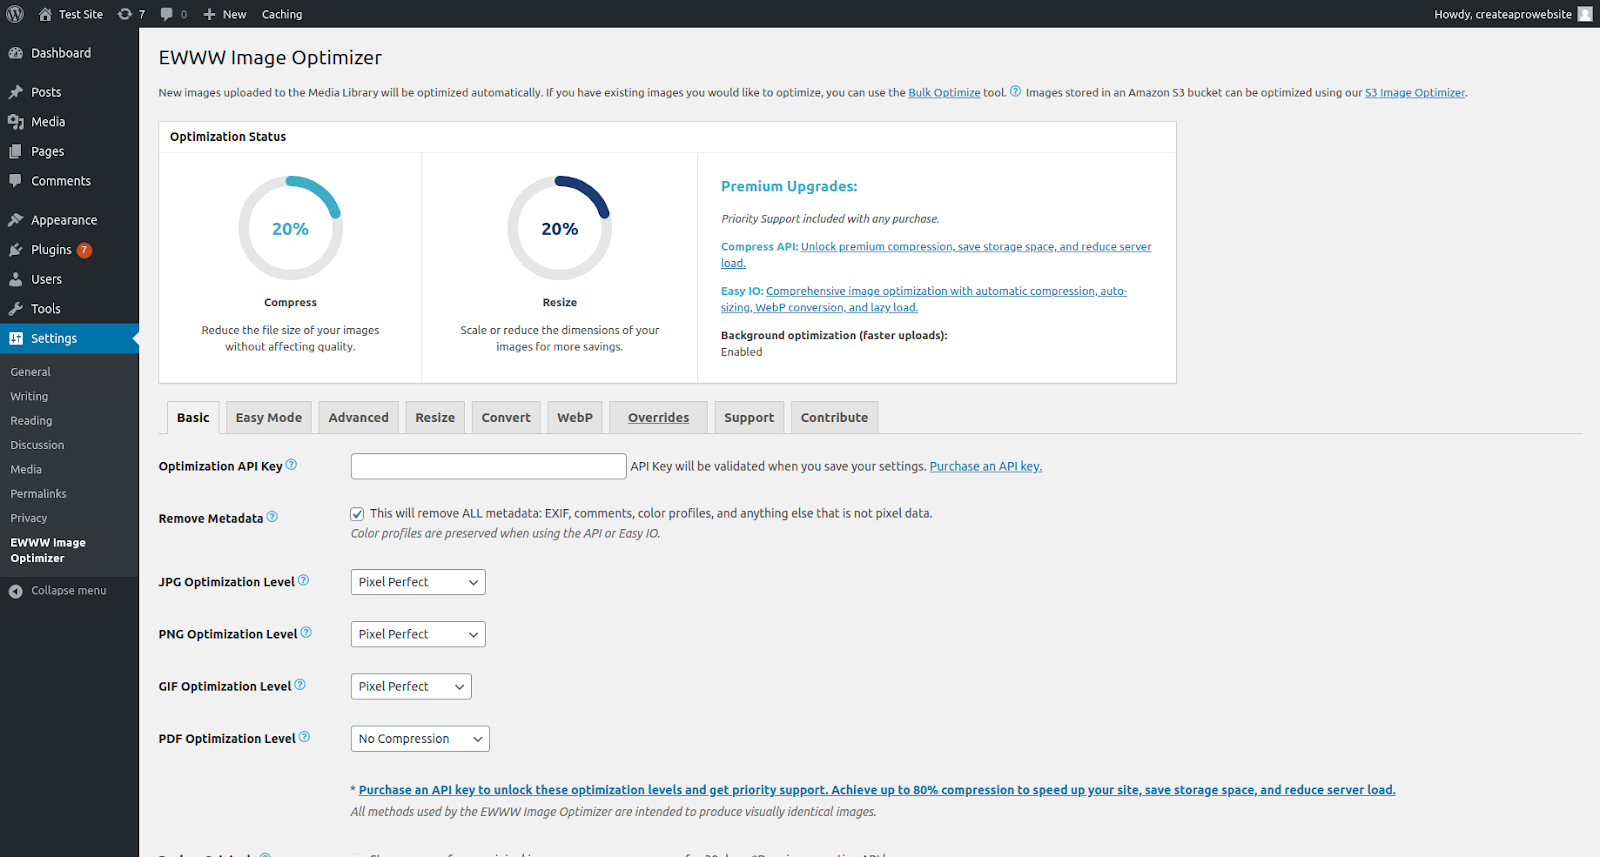
Task: Open the comments bubble in admin bar
Action: tap(166, 14)
